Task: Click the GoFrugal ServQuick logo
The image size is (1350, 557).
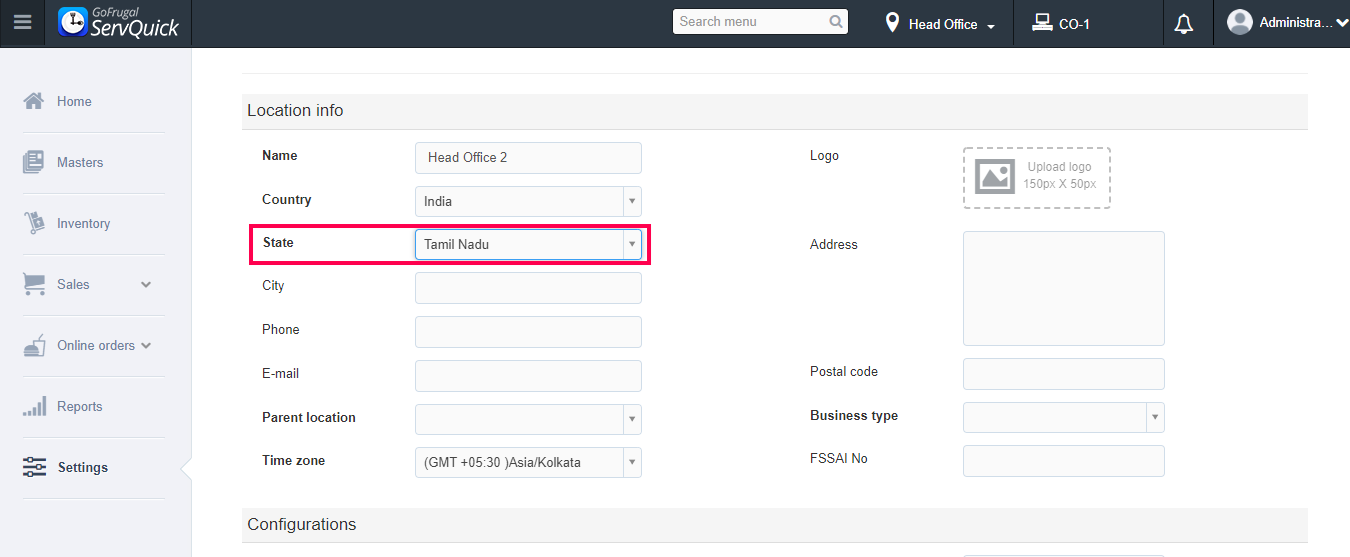Action: click(119, 23)
